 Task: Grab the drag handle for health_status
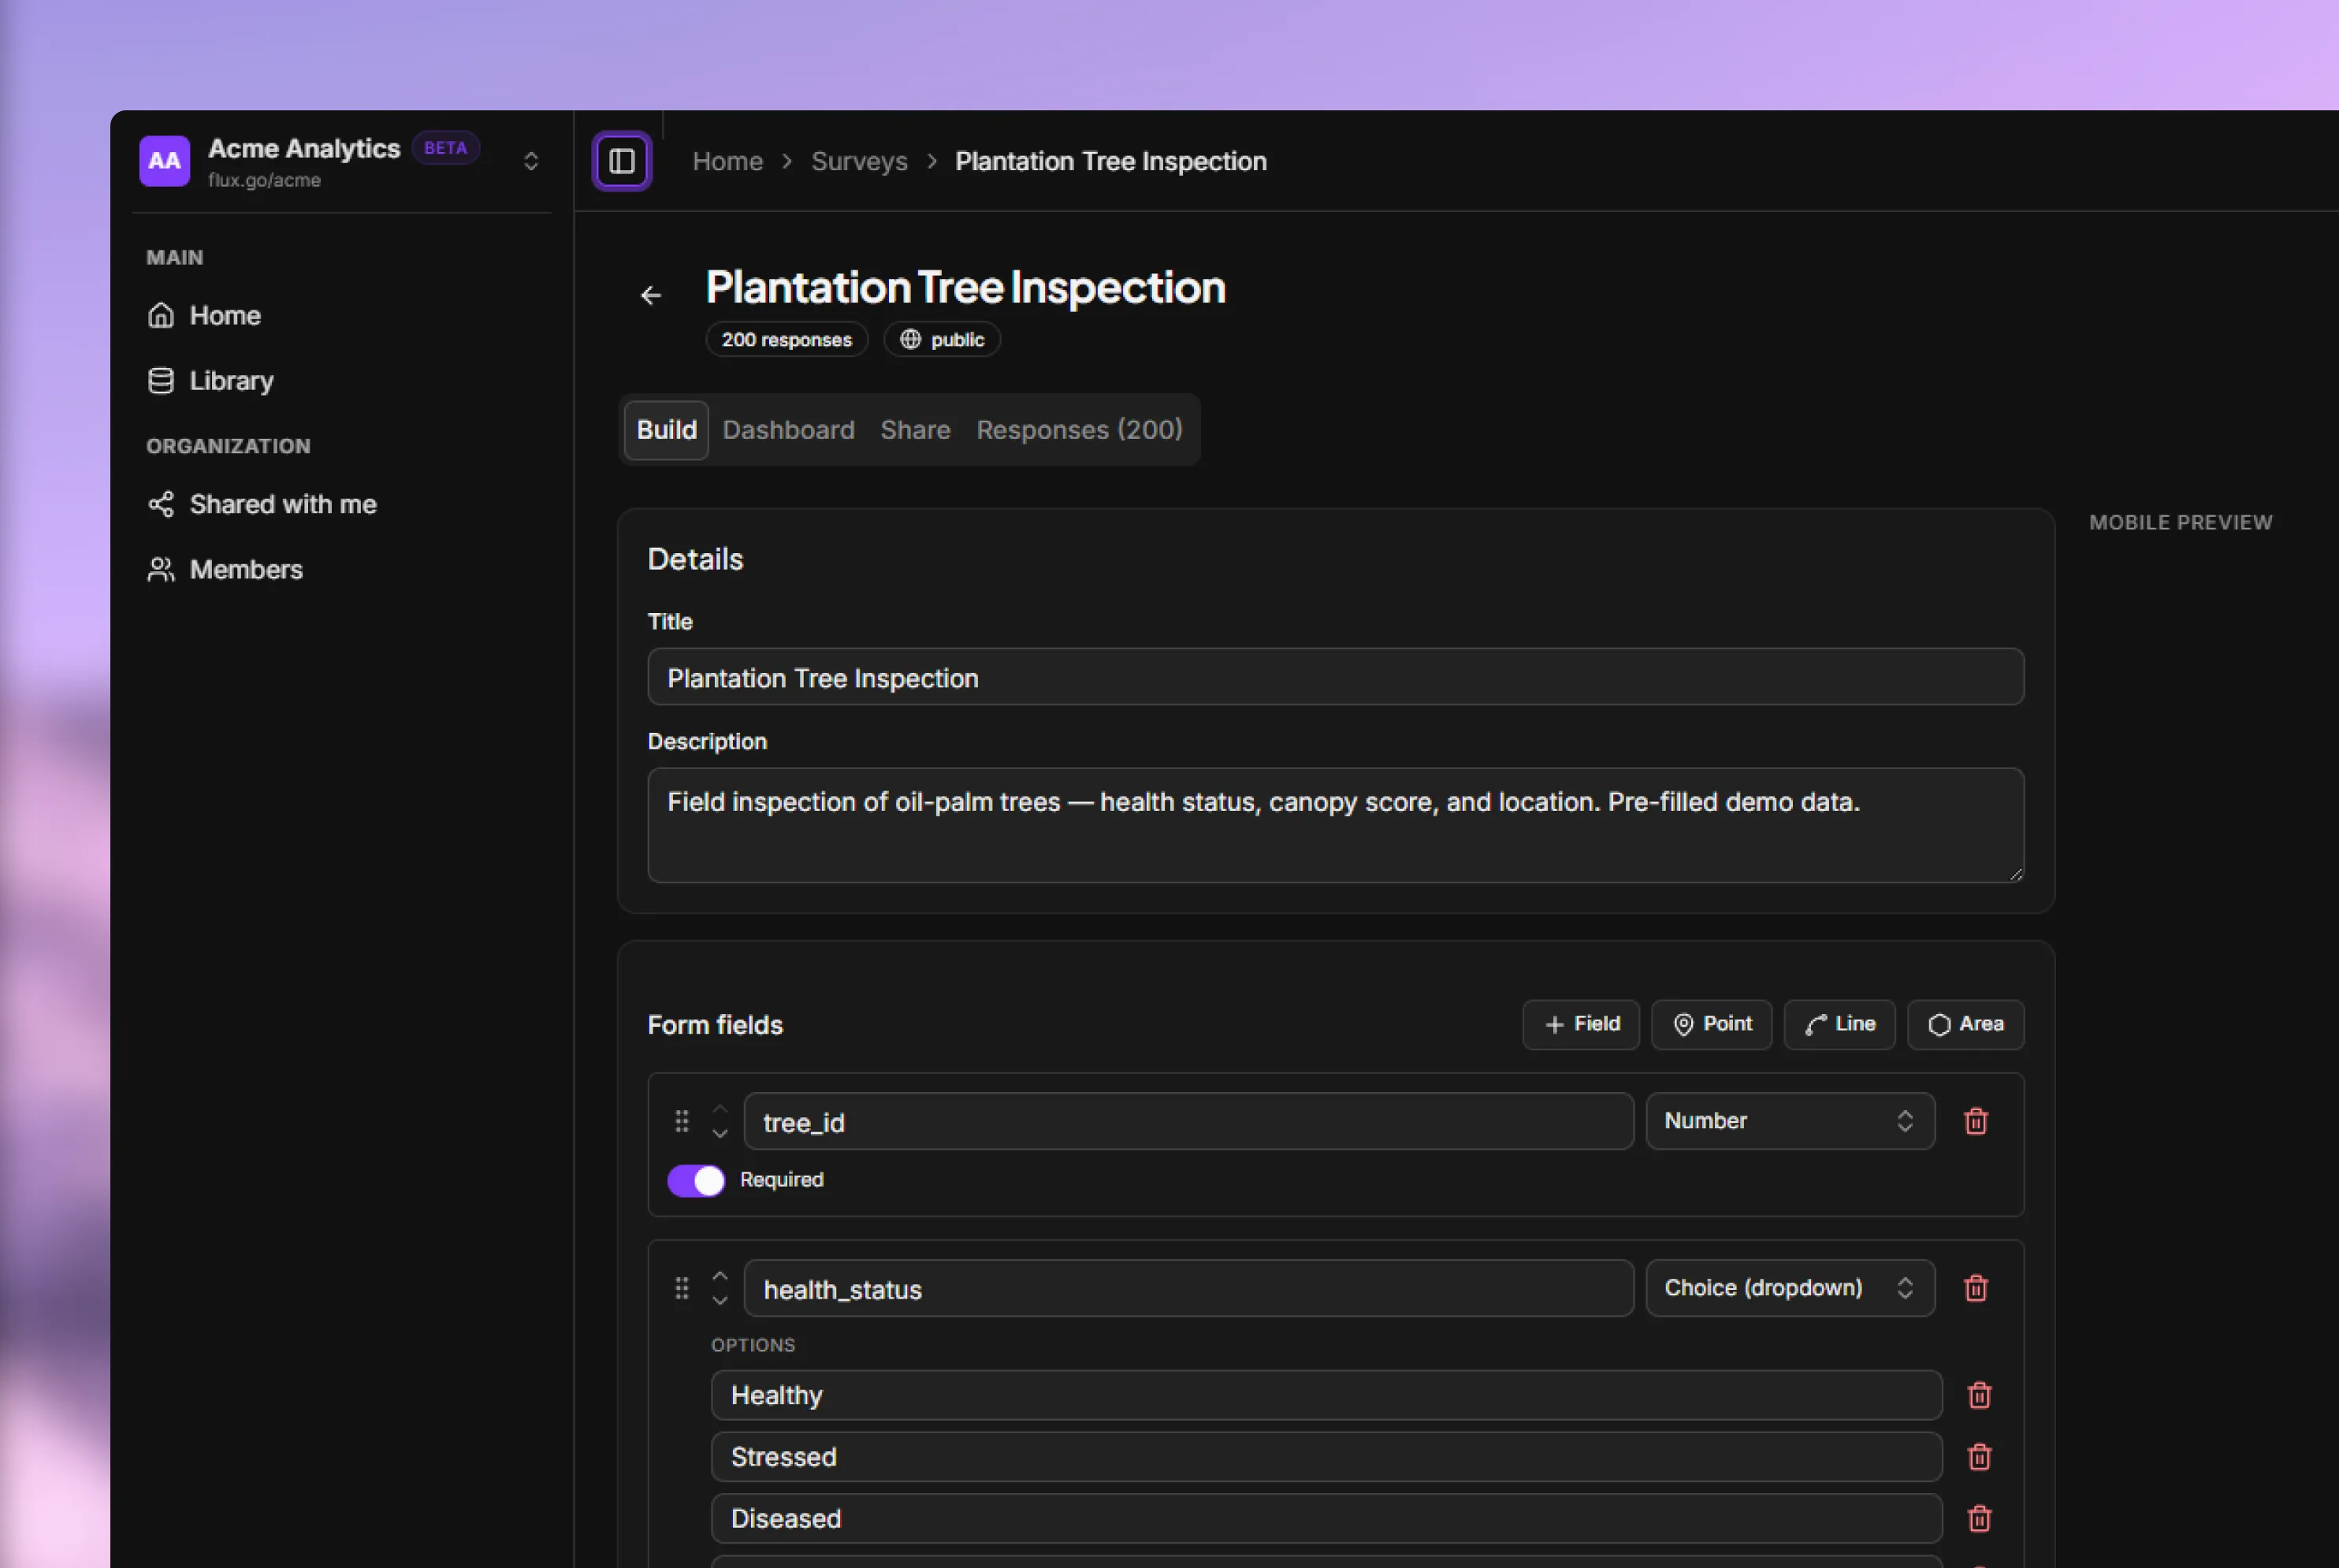[x=681, y=1288]
